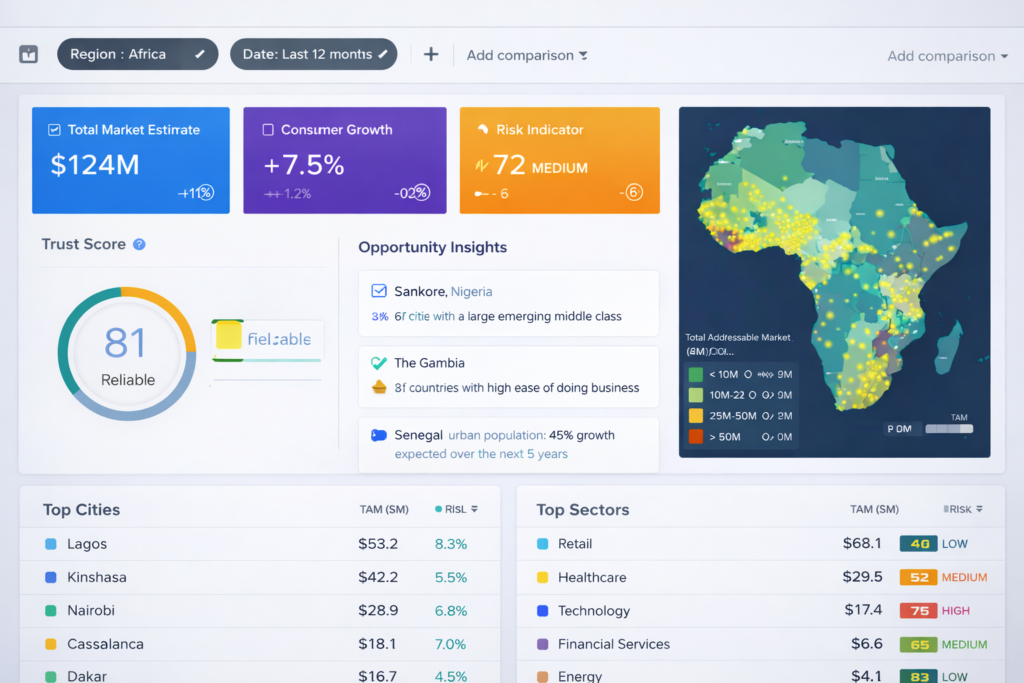The height and width of the screenshot is (683, 1024).
Task: Open the right-side Add comparison dropdown
Action: (947, 56)
